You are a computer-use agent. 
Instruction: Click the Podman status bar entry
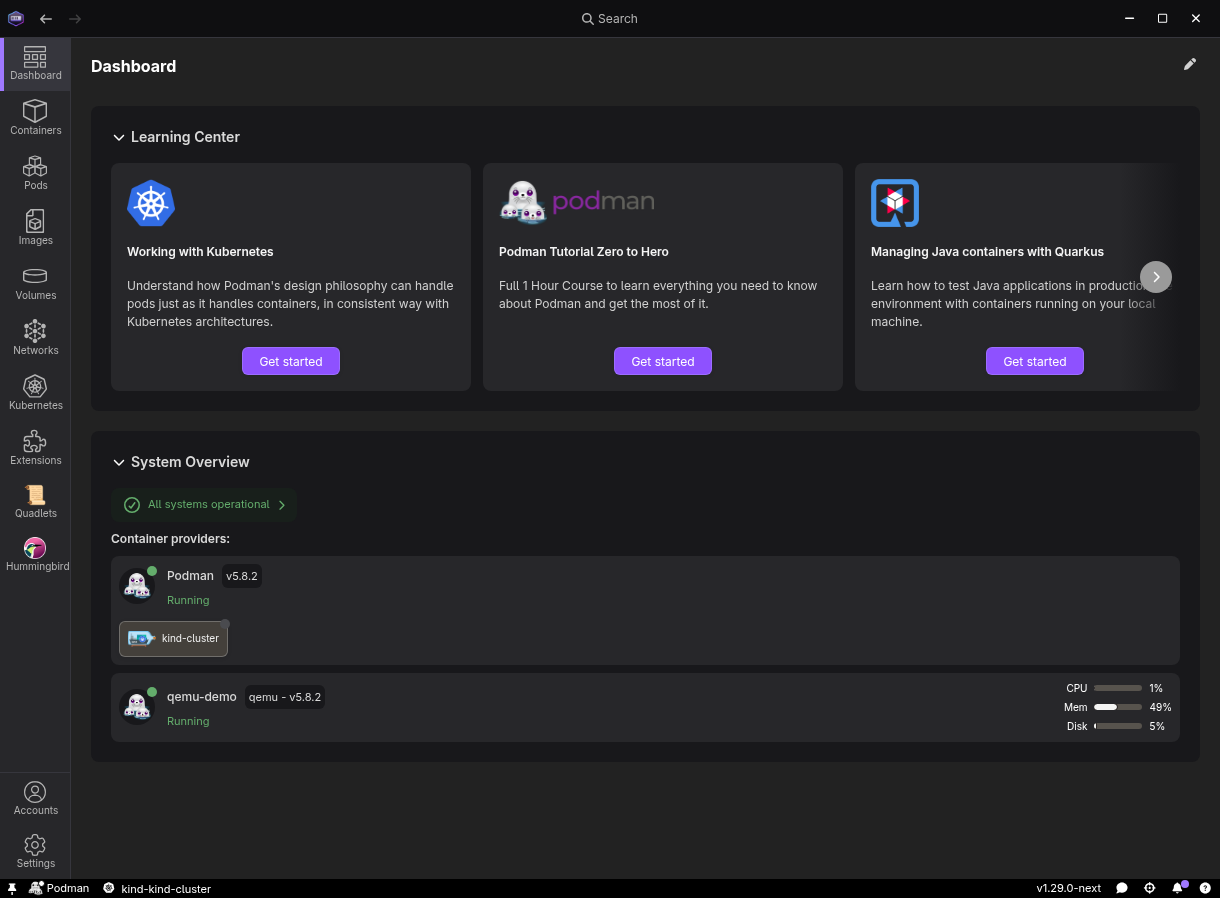[59, 888]
